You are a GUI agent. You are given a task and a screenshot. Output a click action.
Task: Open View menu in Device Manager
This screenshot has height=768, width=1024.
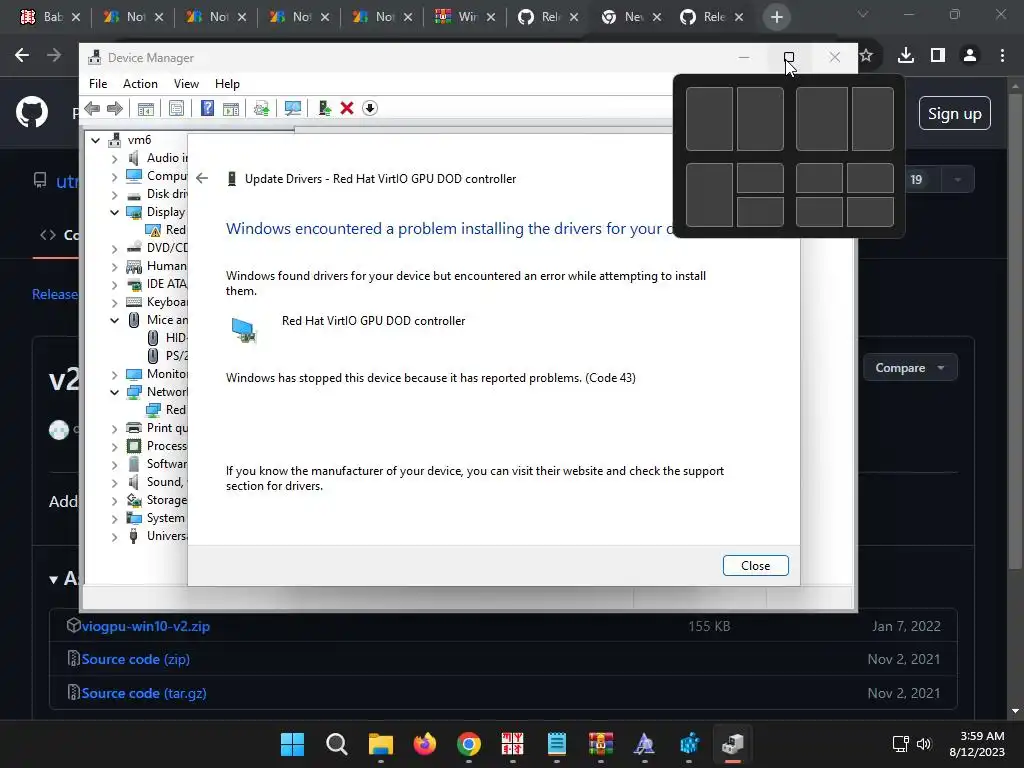click(x=186, y=84)
